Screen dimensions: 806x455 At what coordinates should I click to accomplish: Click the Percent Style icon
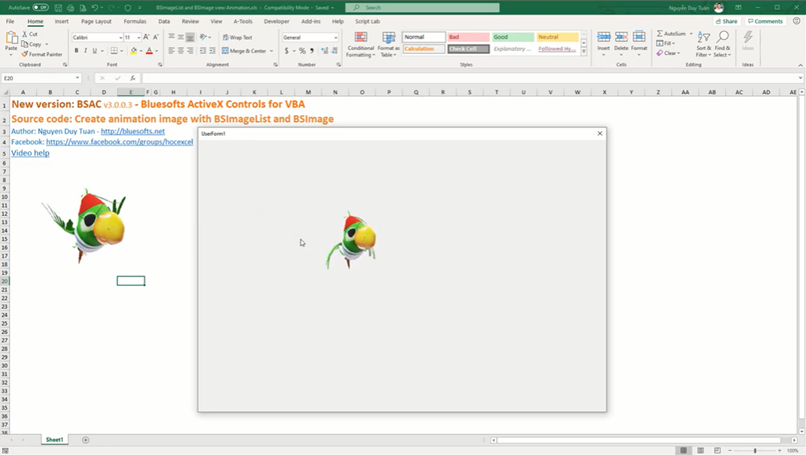(x=302, y=51)
